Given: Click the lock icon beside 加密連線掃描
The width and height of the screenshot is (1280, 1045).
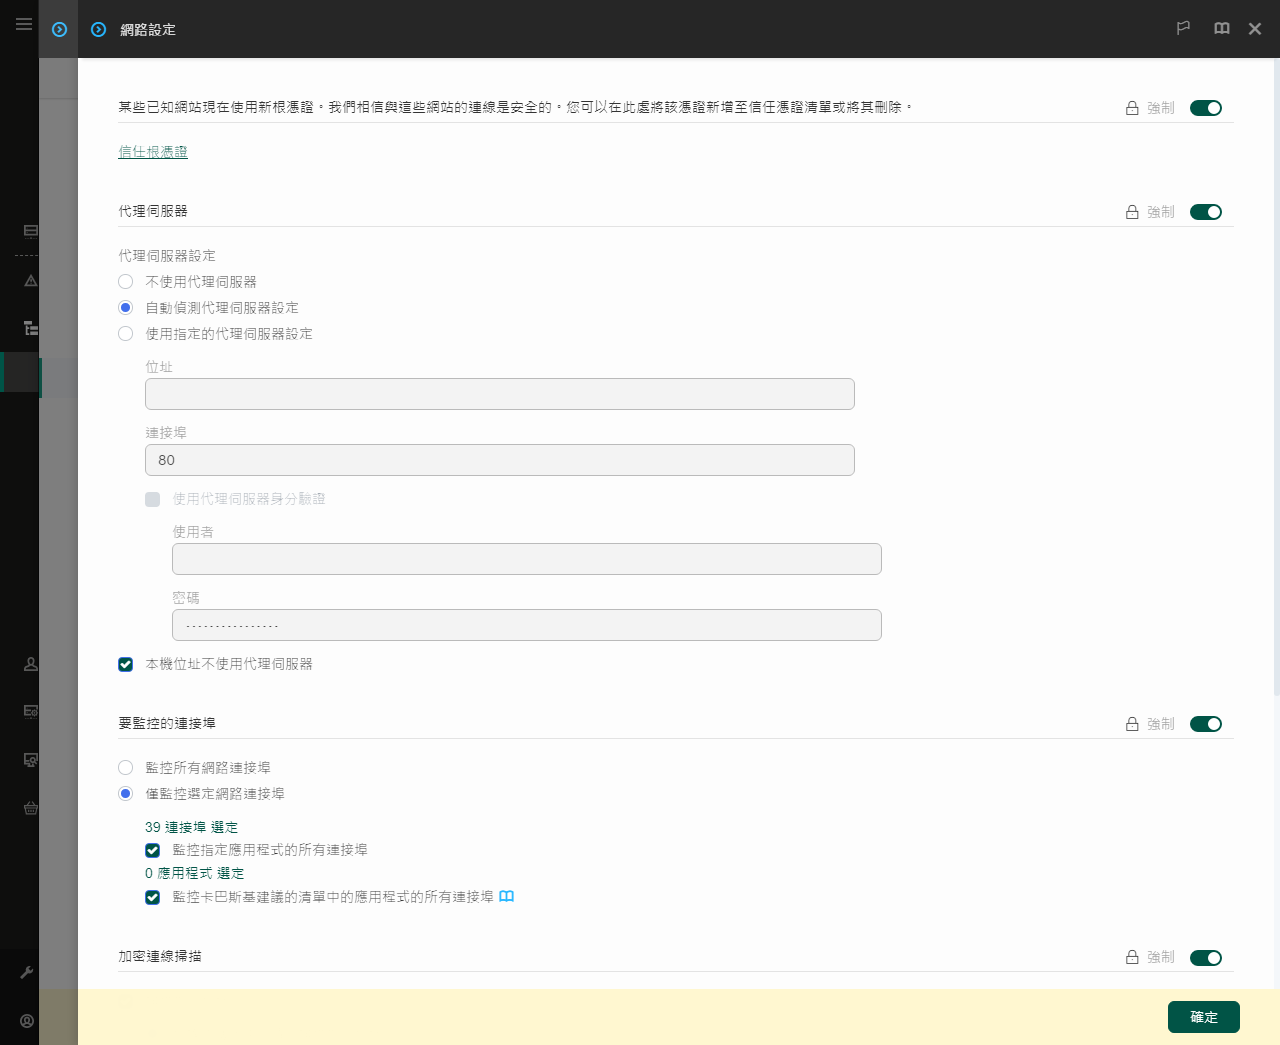Looking at the screenshot, I should (x=1131, y=957).
